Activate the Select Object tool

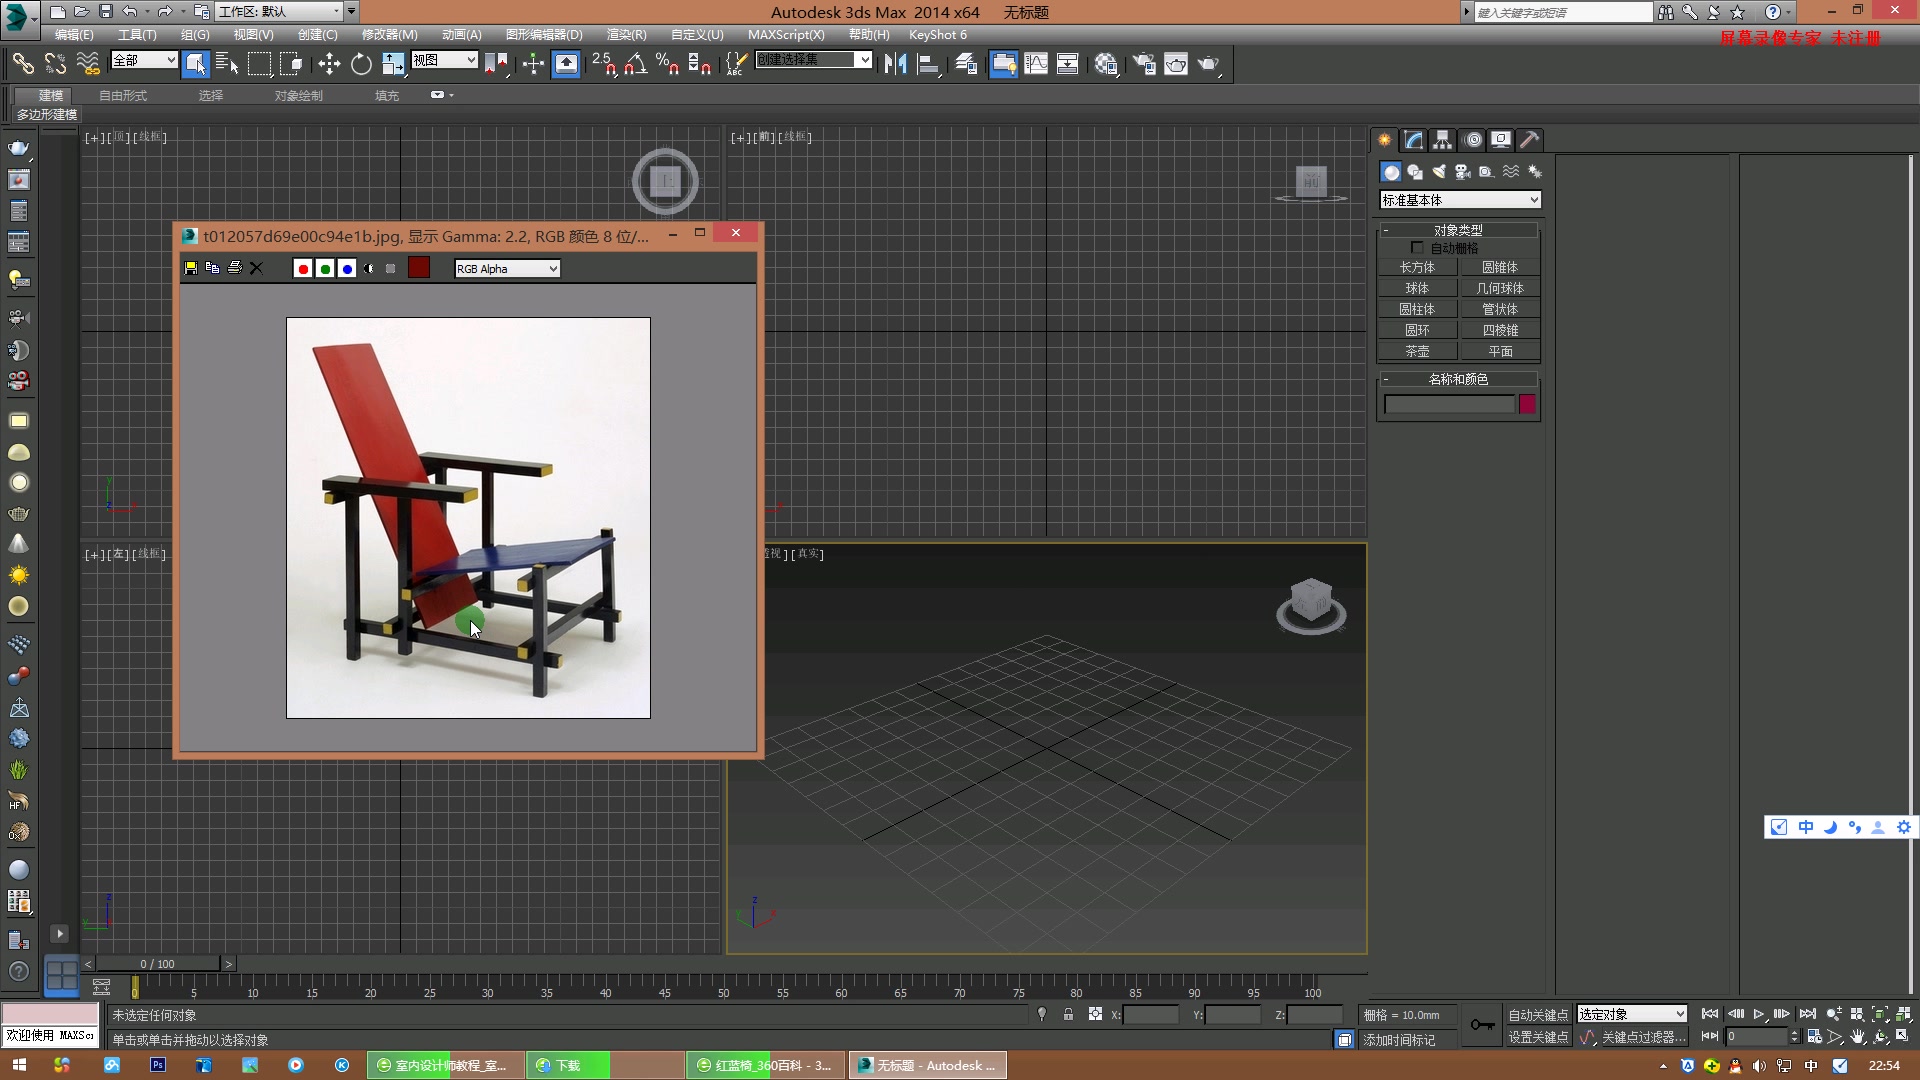(x=195, y=64)
